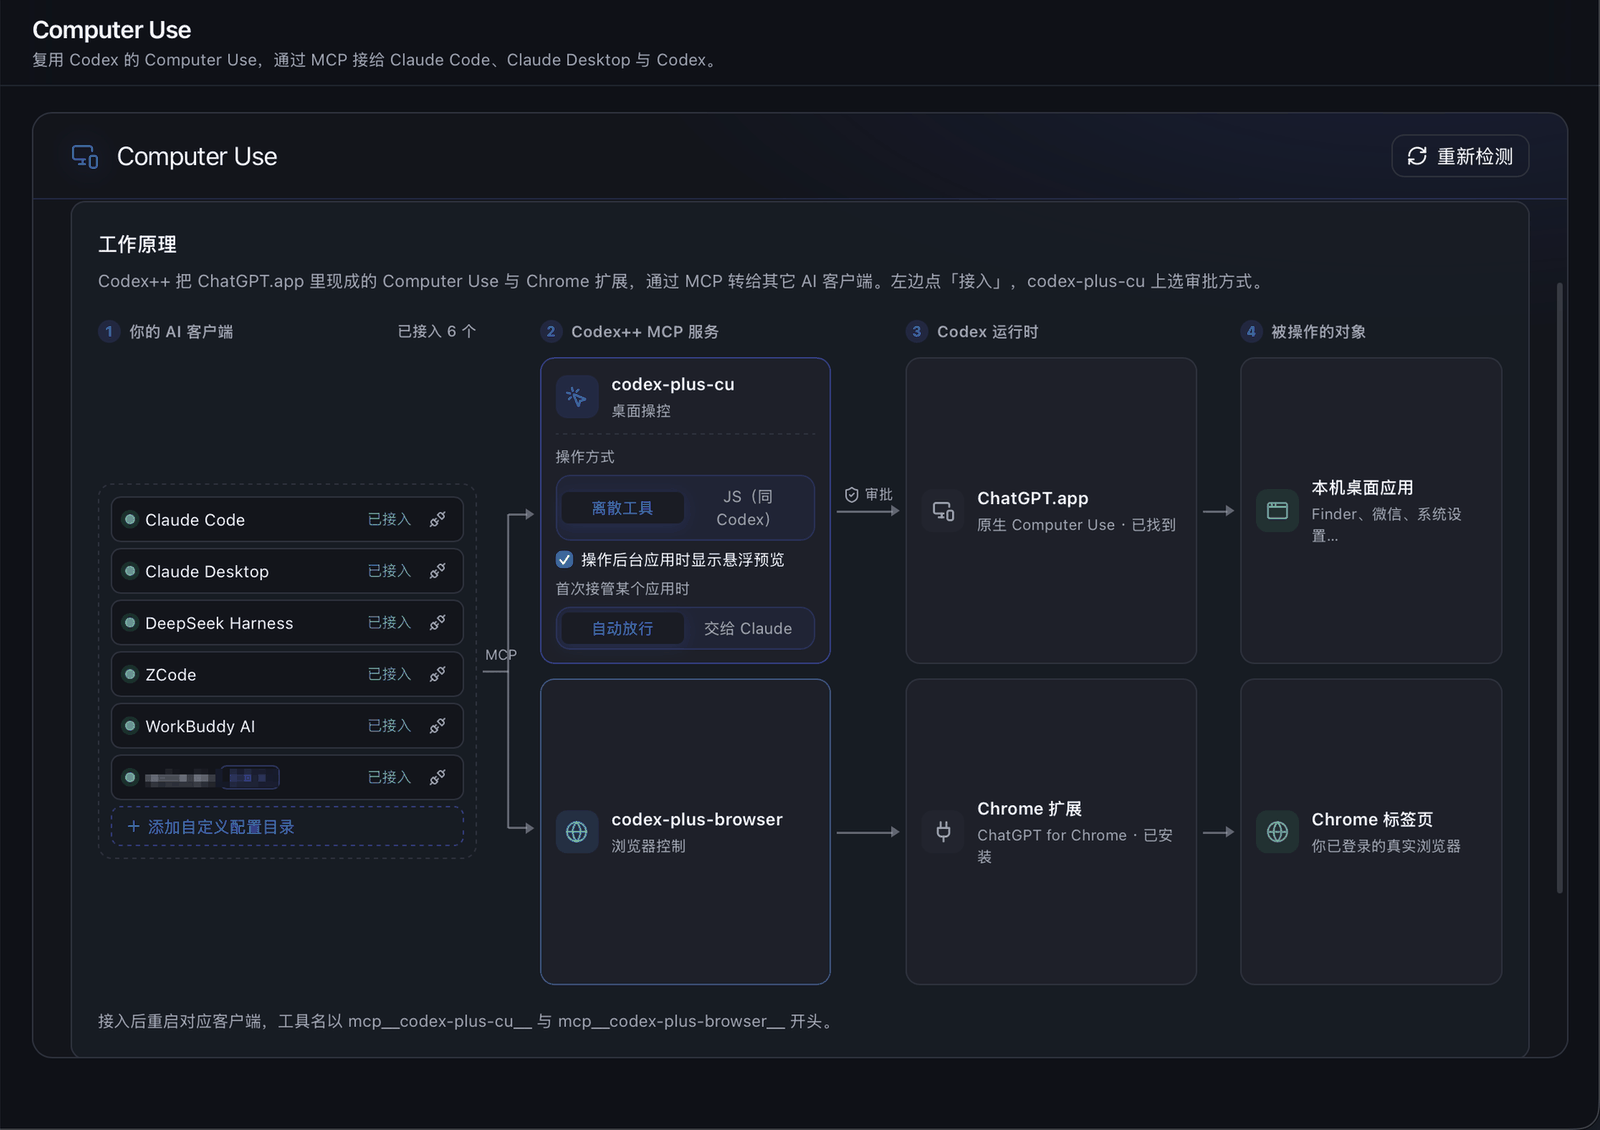
Task: Click the codex-plus-browser title
Action: coord(697,820)
